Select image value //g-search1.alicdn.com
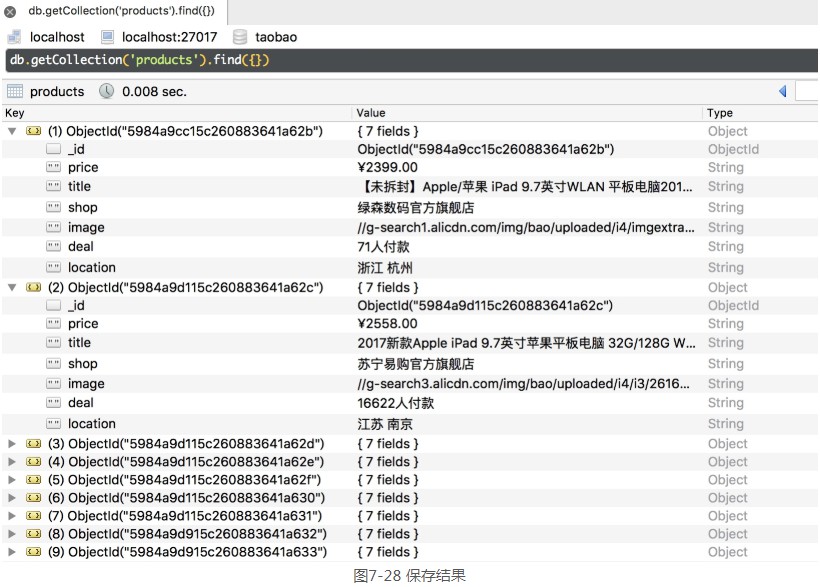 point(526,228)
